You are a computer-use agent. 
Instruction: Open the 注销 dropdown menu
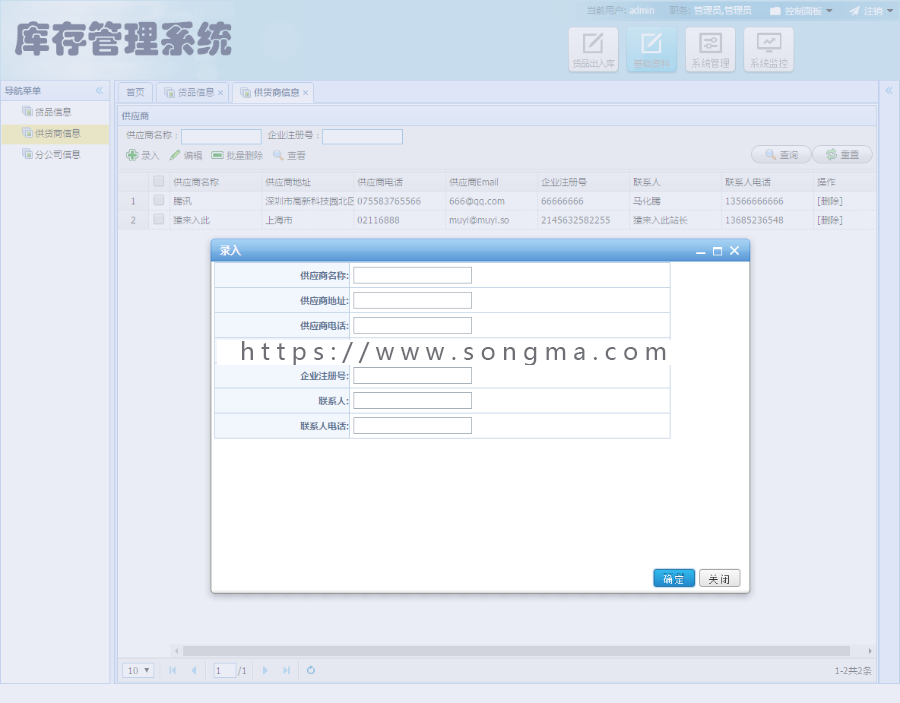(x=872, y=11)
